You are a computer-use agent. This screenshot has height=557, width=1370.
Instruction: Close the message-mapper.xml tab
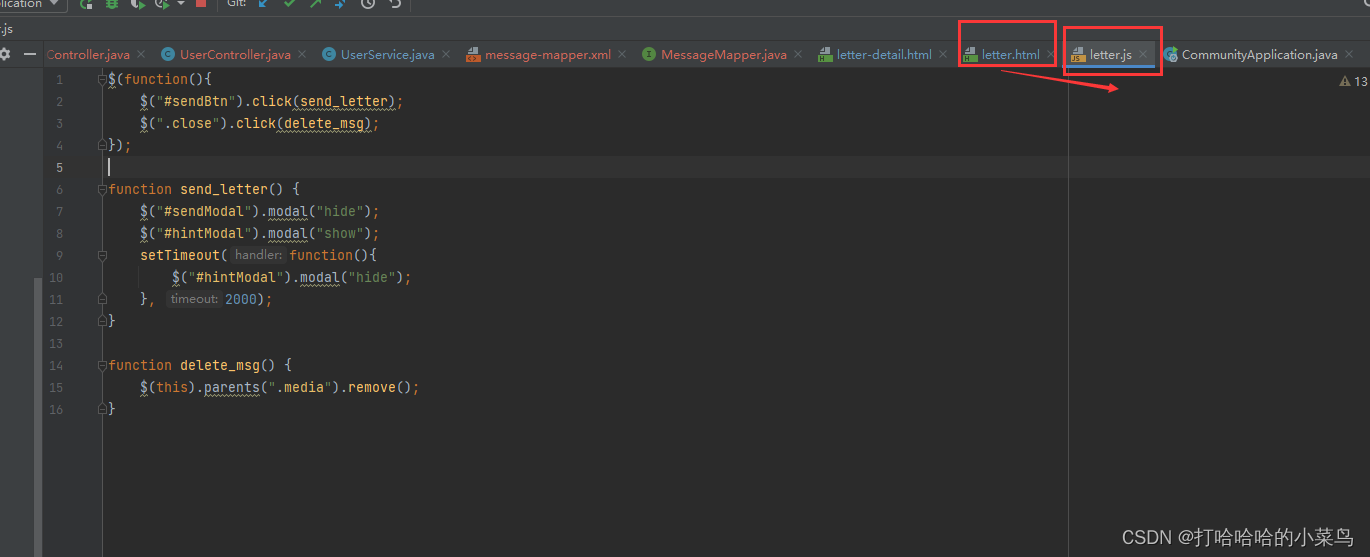[622, 55]
